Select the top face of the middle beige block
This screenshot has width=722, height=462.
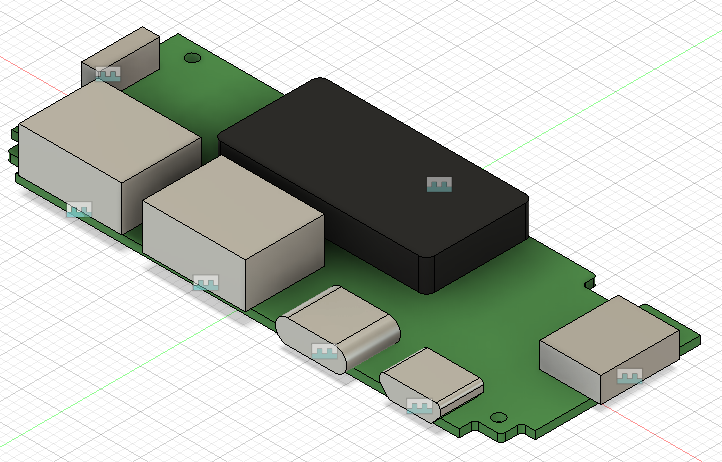tap(233, 207)
